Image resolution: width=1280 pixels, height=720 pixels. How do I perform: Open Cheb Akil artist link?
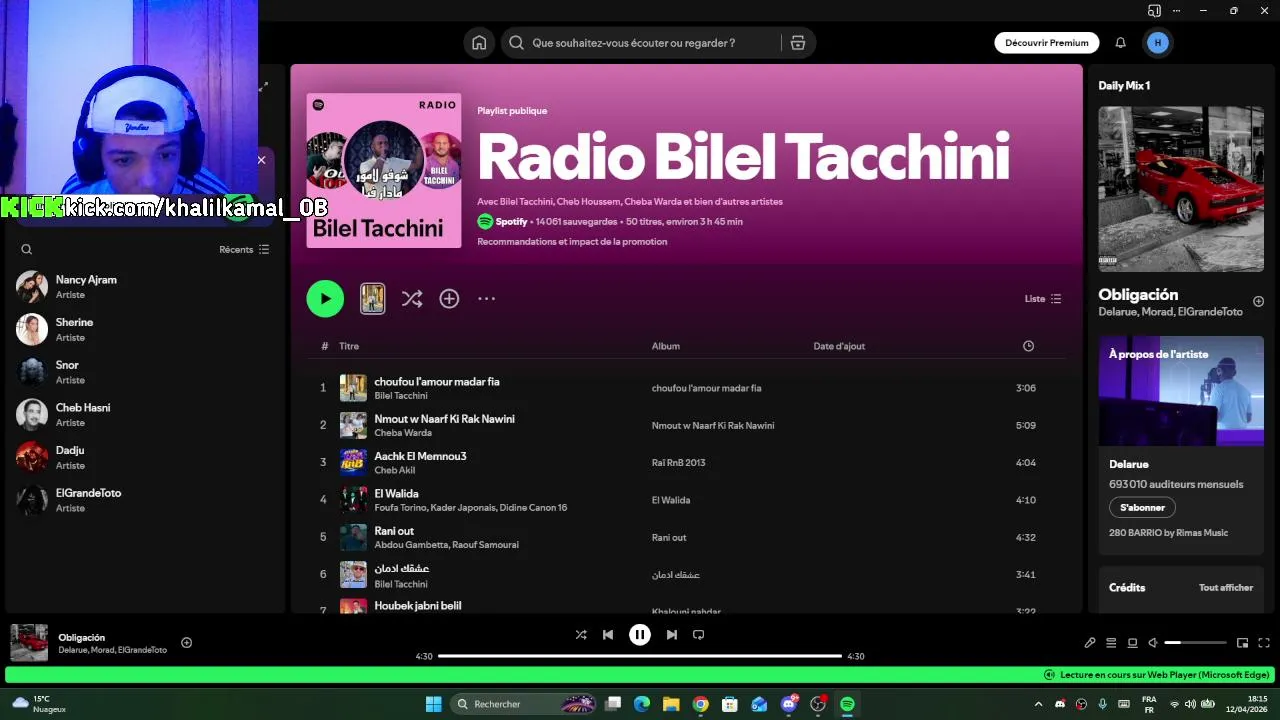click(x=394, y=470)
